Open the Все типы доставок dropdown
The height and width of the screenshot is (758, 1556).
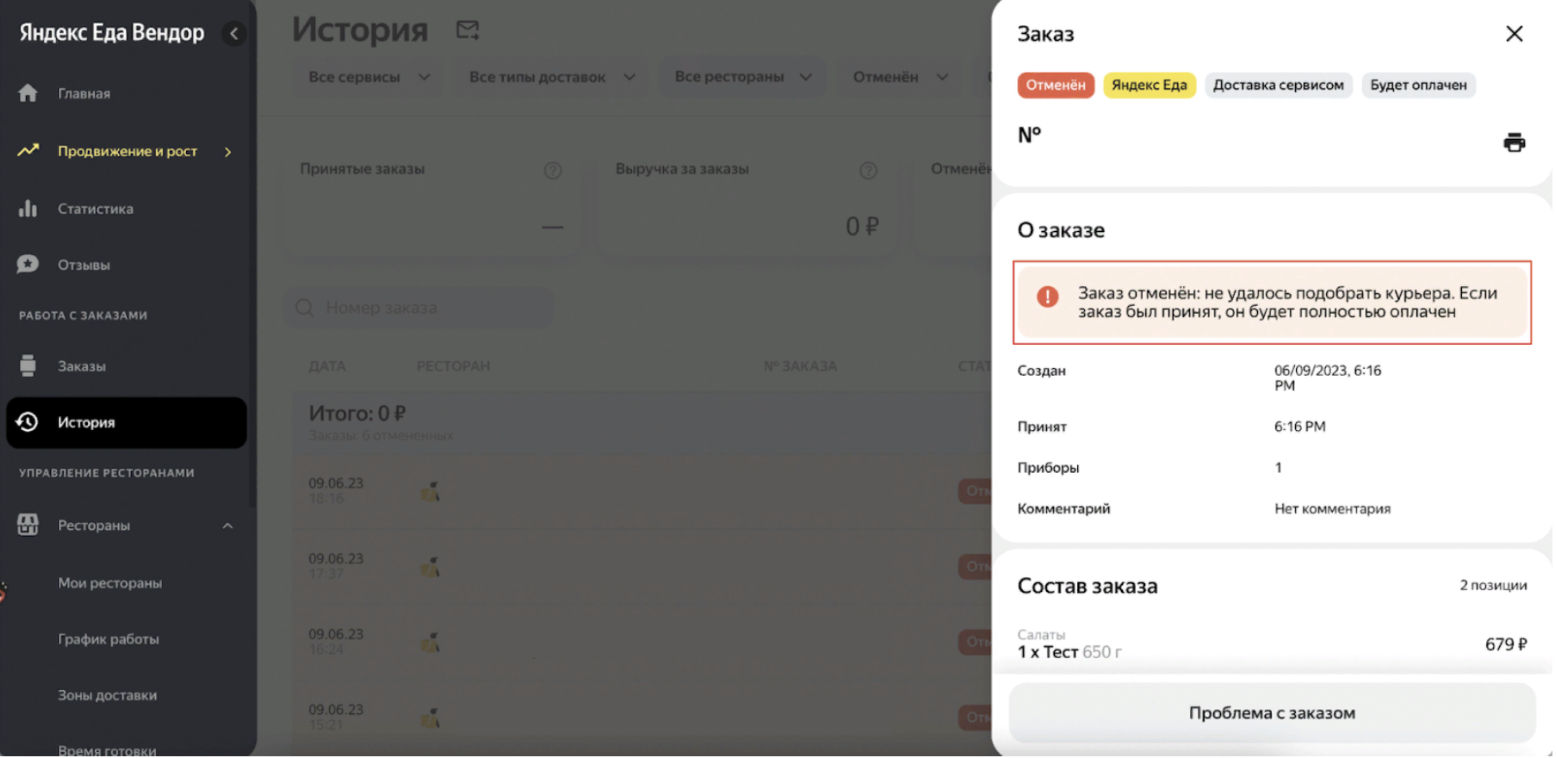click(x=552, y=77)
